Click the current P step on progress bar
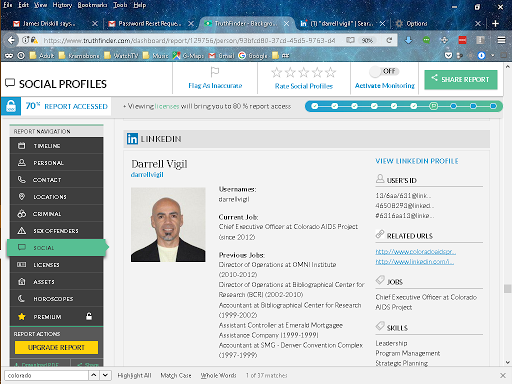Screen dimensions: 512x384 point(433,106)
